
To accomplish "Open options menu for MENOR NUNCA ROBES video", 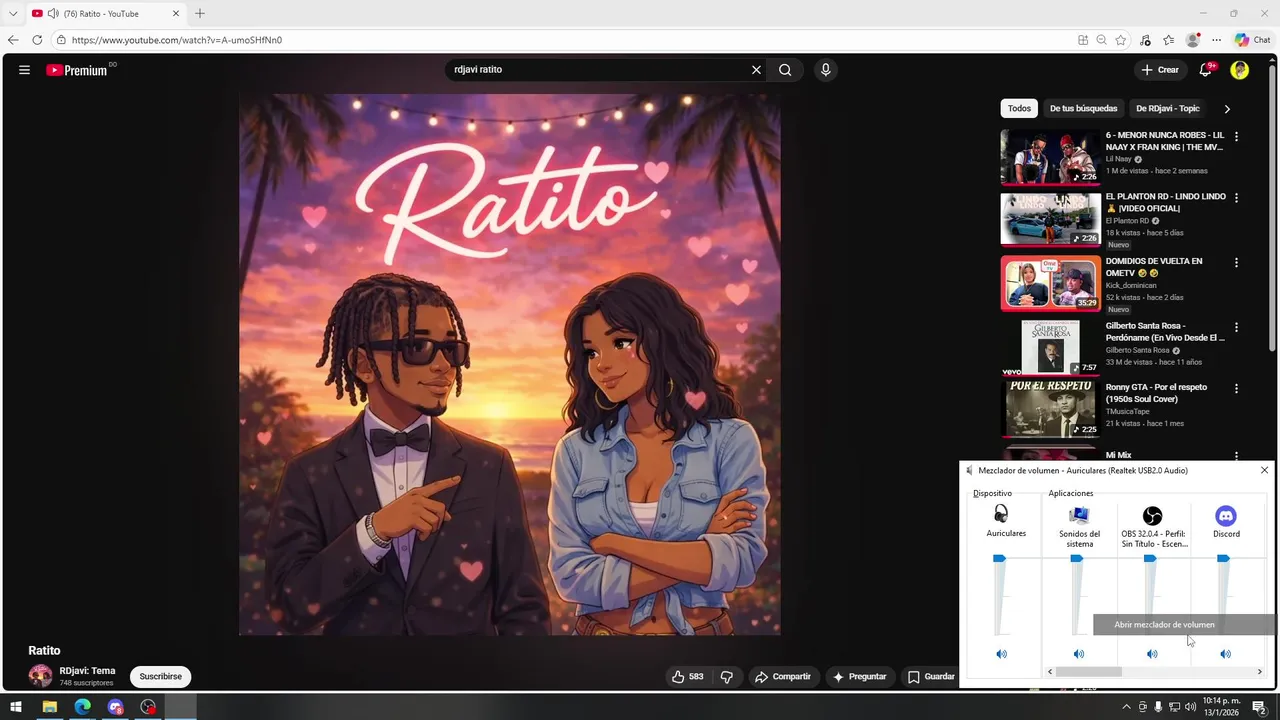I will [x=1236, y=136].
